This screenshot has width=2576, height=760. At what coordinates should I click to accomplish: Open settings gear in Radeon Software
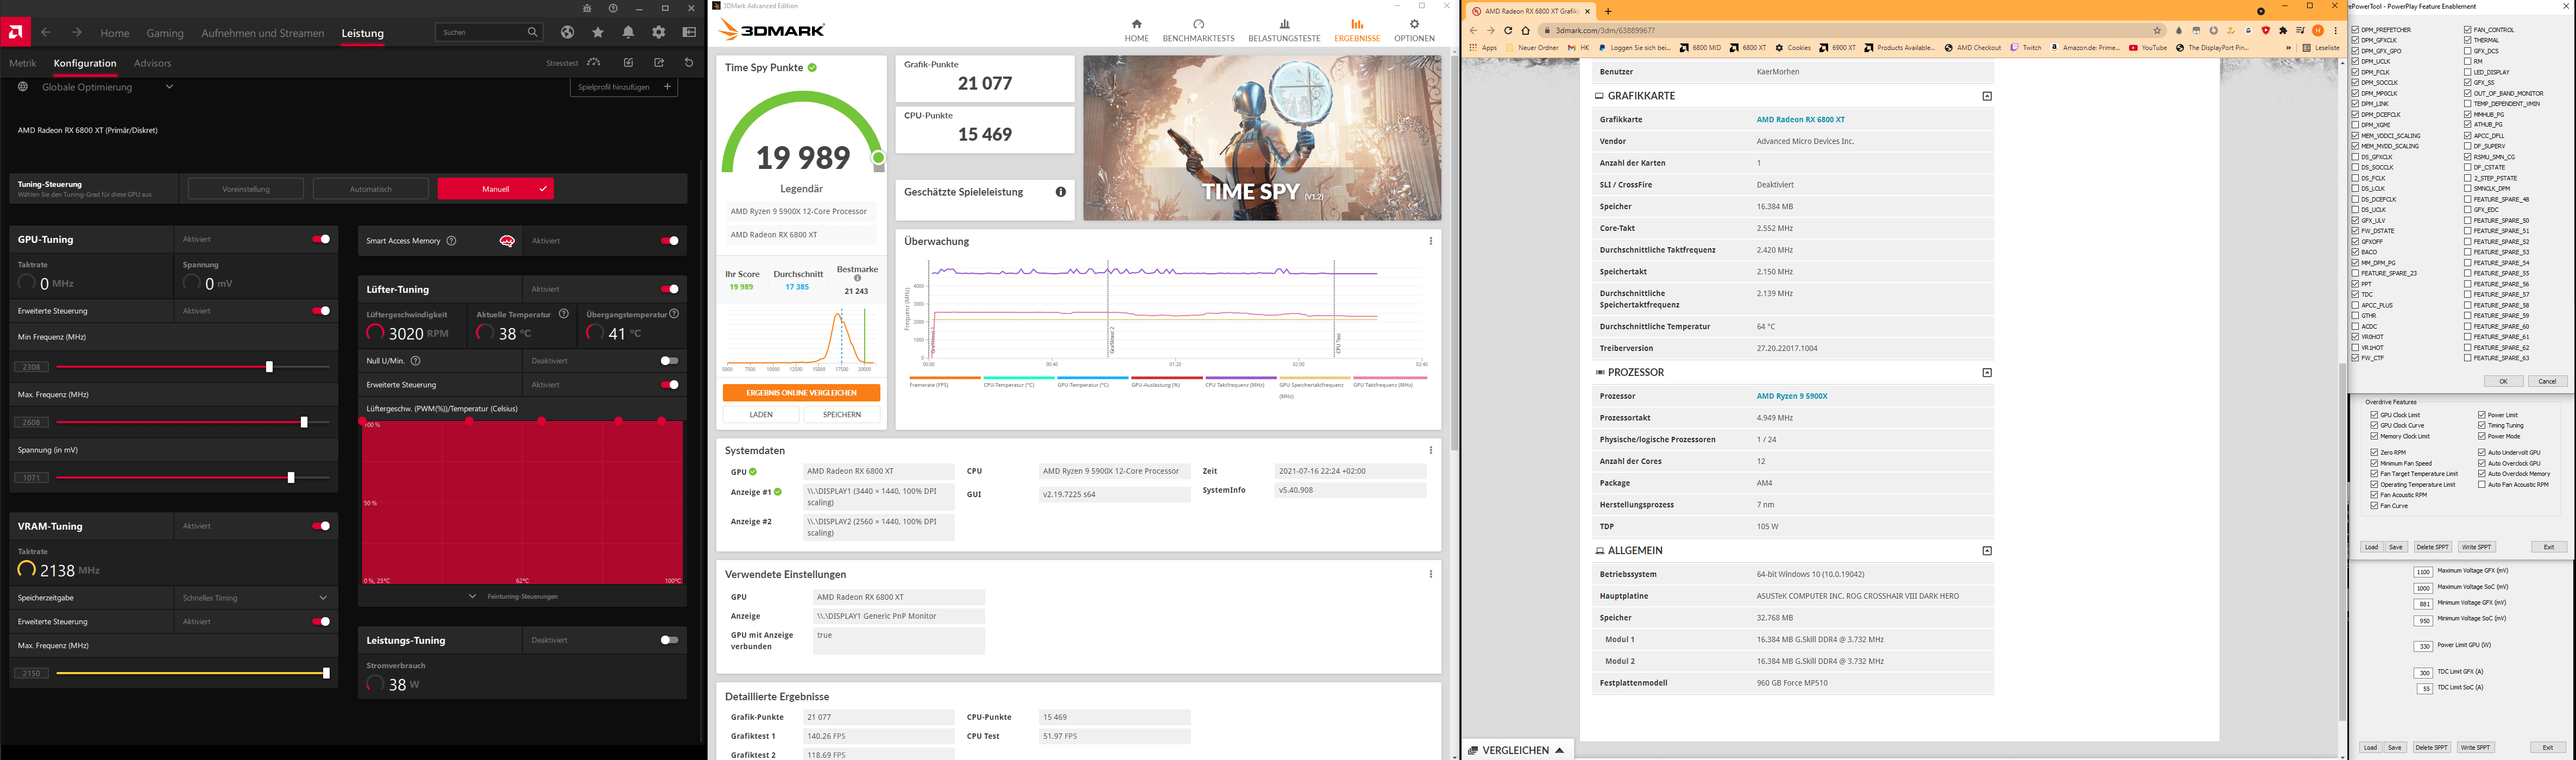click(x=658, y=32)
